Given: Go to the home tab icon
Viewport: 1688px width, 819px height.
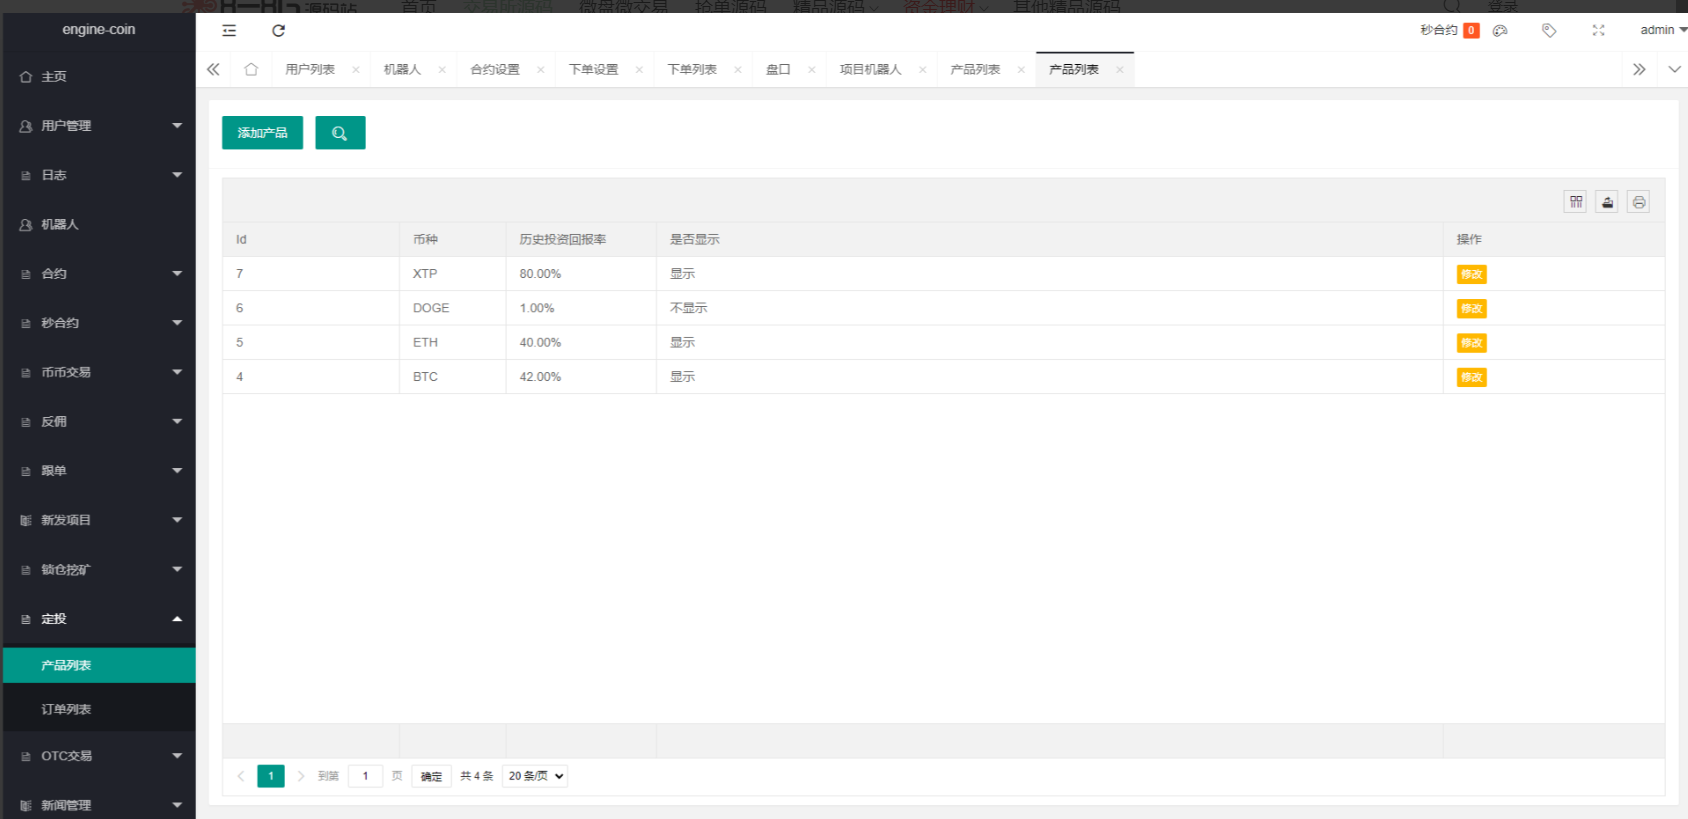Looking at the screenshot, I should pos(251,69).
